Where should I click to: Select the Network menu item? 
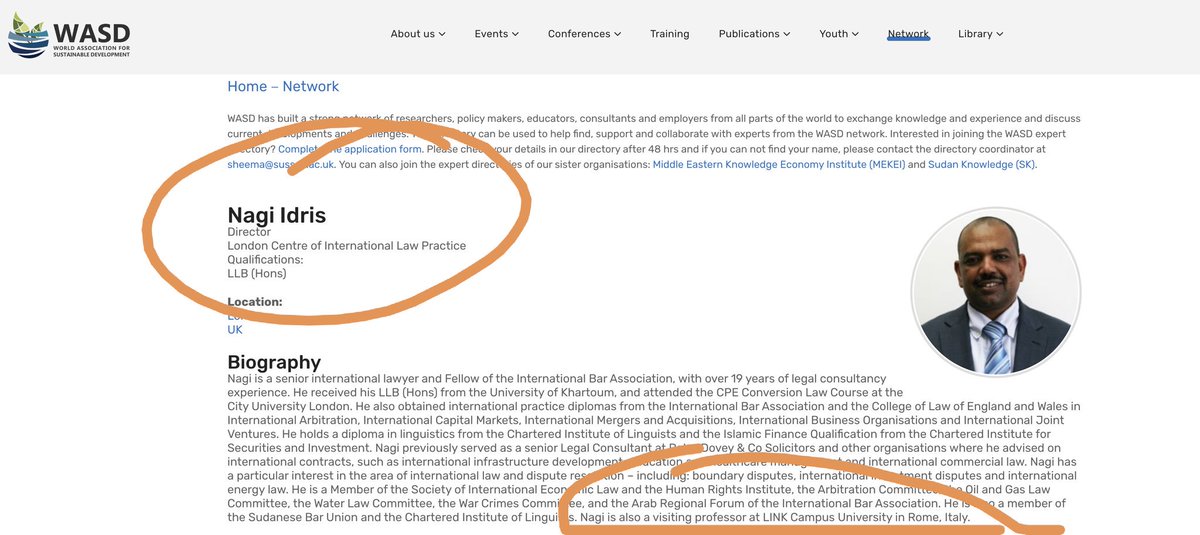[908, 34]
